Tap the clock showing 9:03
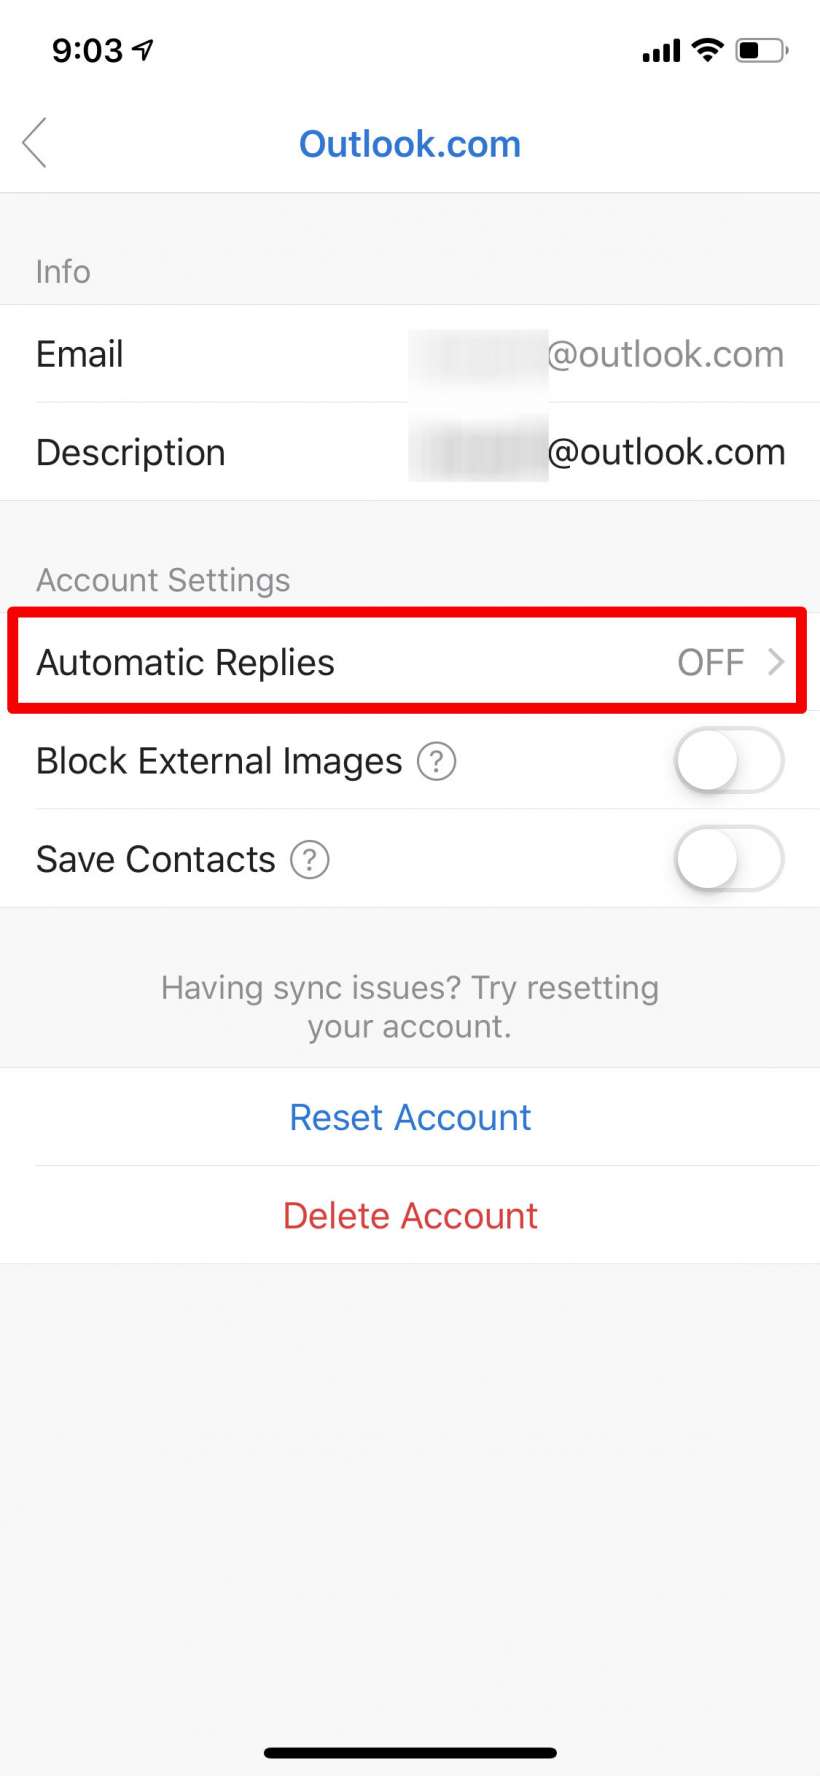 tap(85, 49)
